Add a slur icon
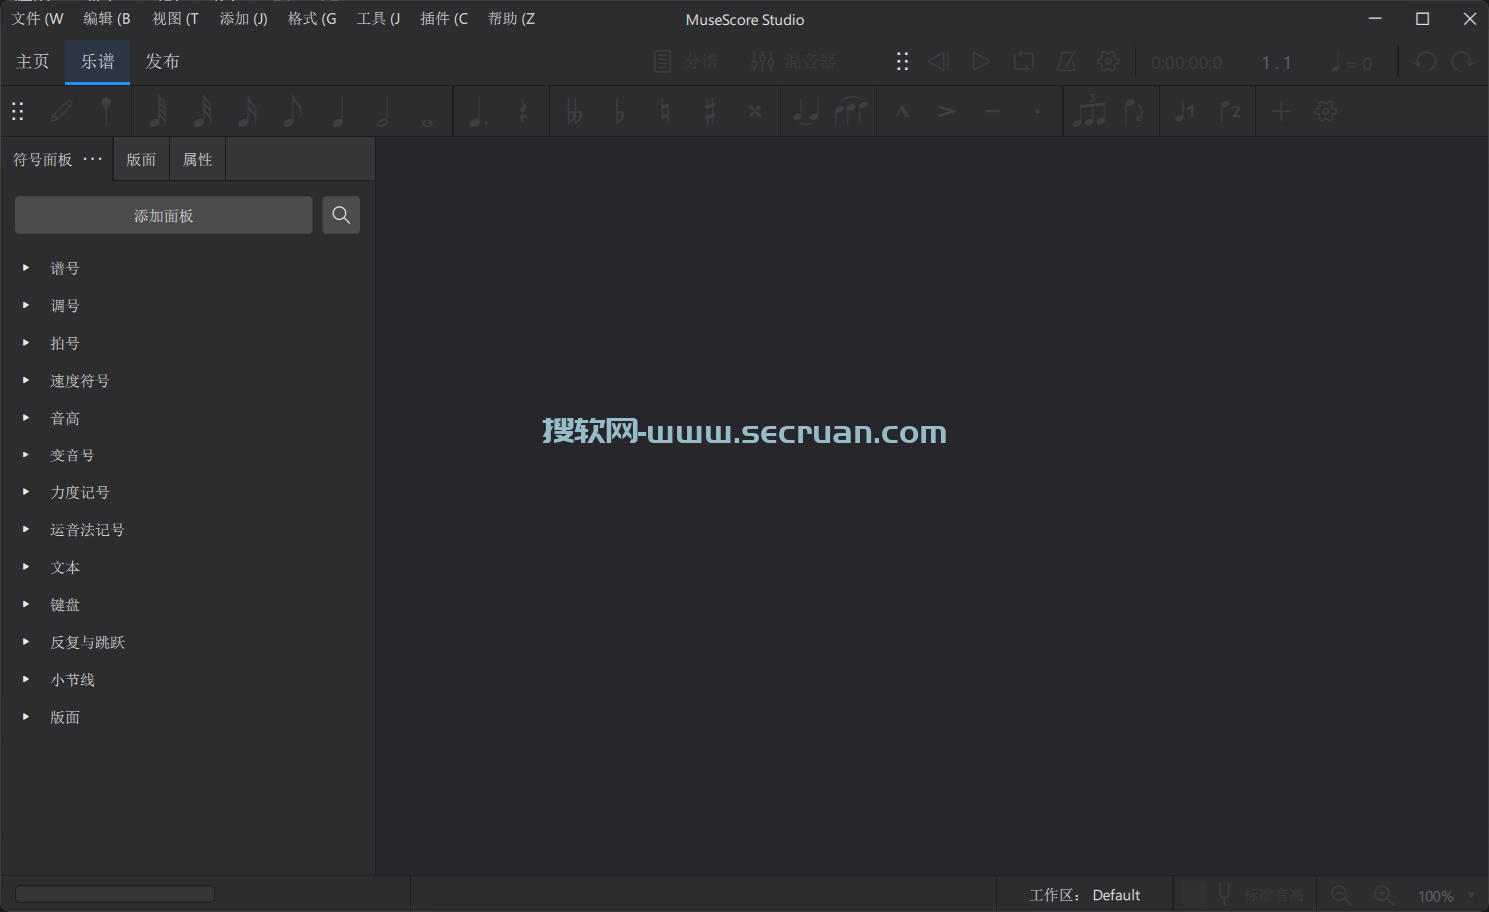This screenshot has height=912, width=1489. pyautogui.click(x=850, y=111)
